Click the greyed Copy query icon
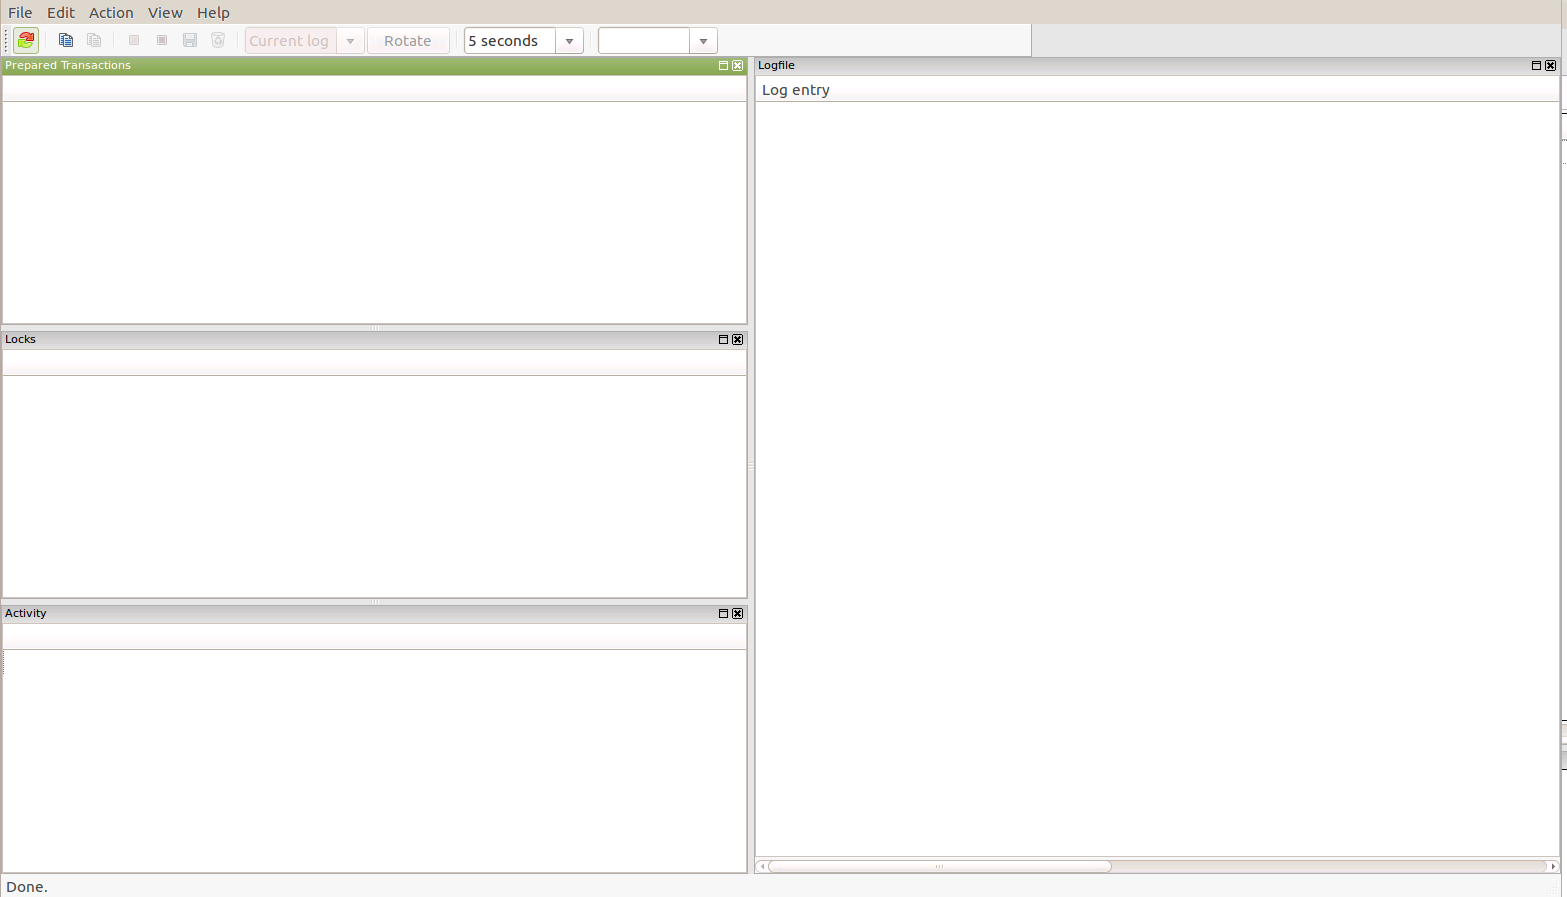Viewport: 1567px width, 897px height. coord(94,40)
